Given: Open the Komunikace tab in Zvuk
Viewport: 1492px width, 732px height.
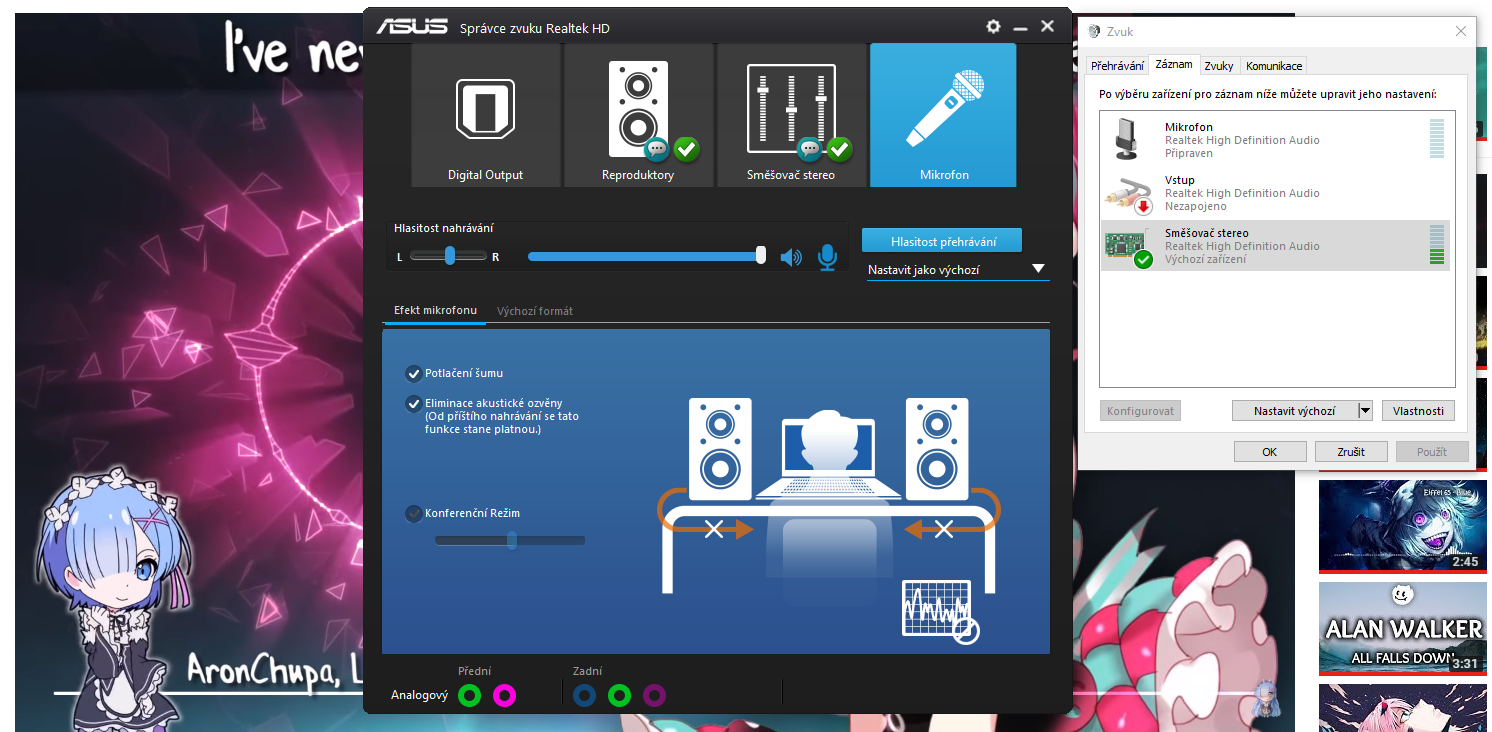Looking at the screenshot, I should pyautogui.click(x=1274, y=66).
